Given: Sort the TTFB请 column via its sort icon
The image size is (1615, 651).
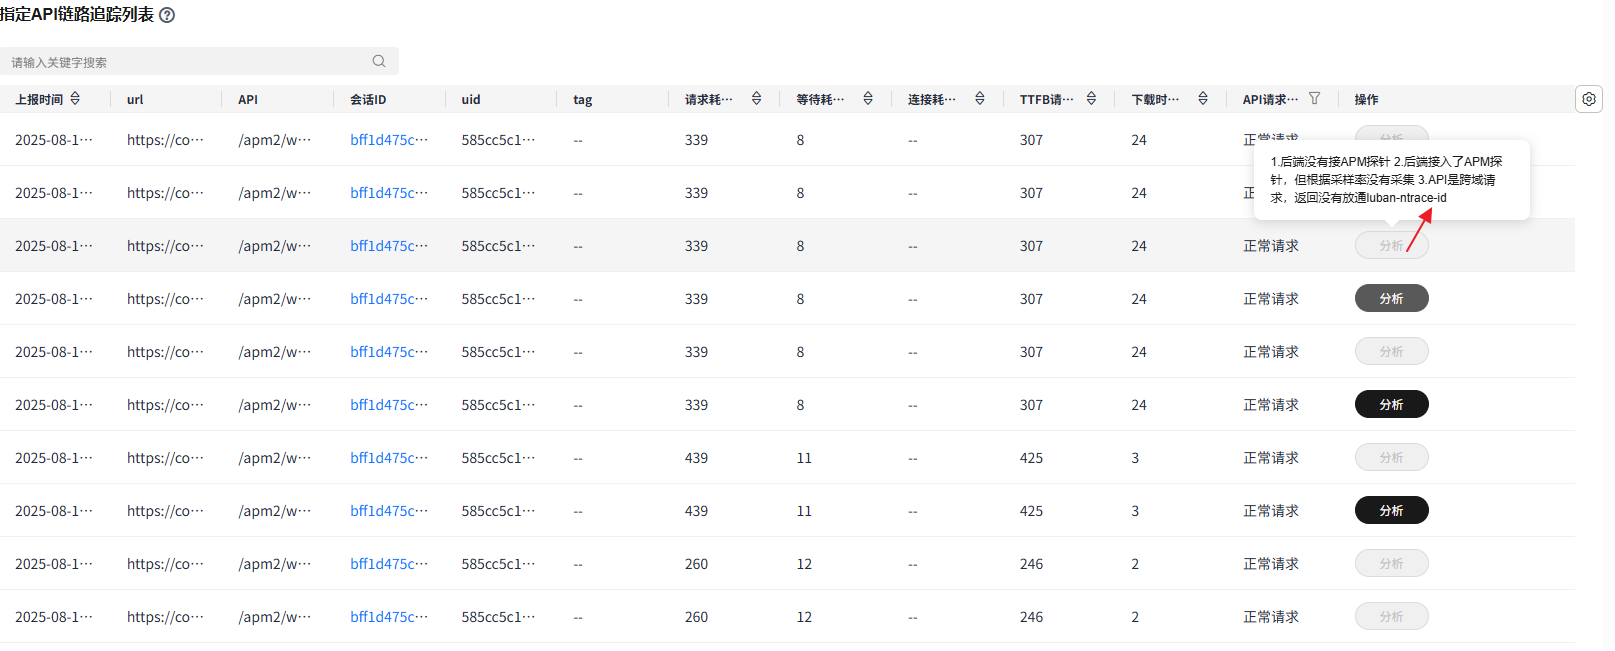Looking at the screenshot, I should [1091, 99].
